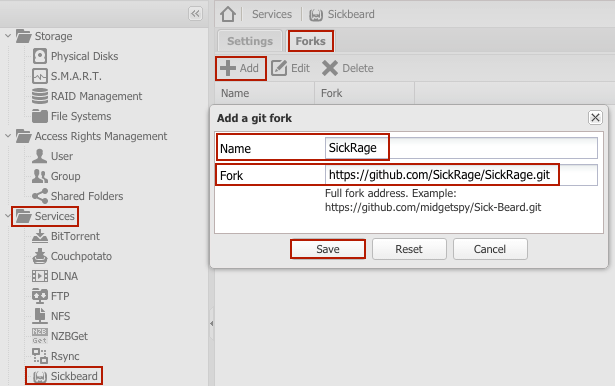Close the Add a git fork dialog
Image resolution: width=615 pixels, height=386 pixels.
(595, 117)
